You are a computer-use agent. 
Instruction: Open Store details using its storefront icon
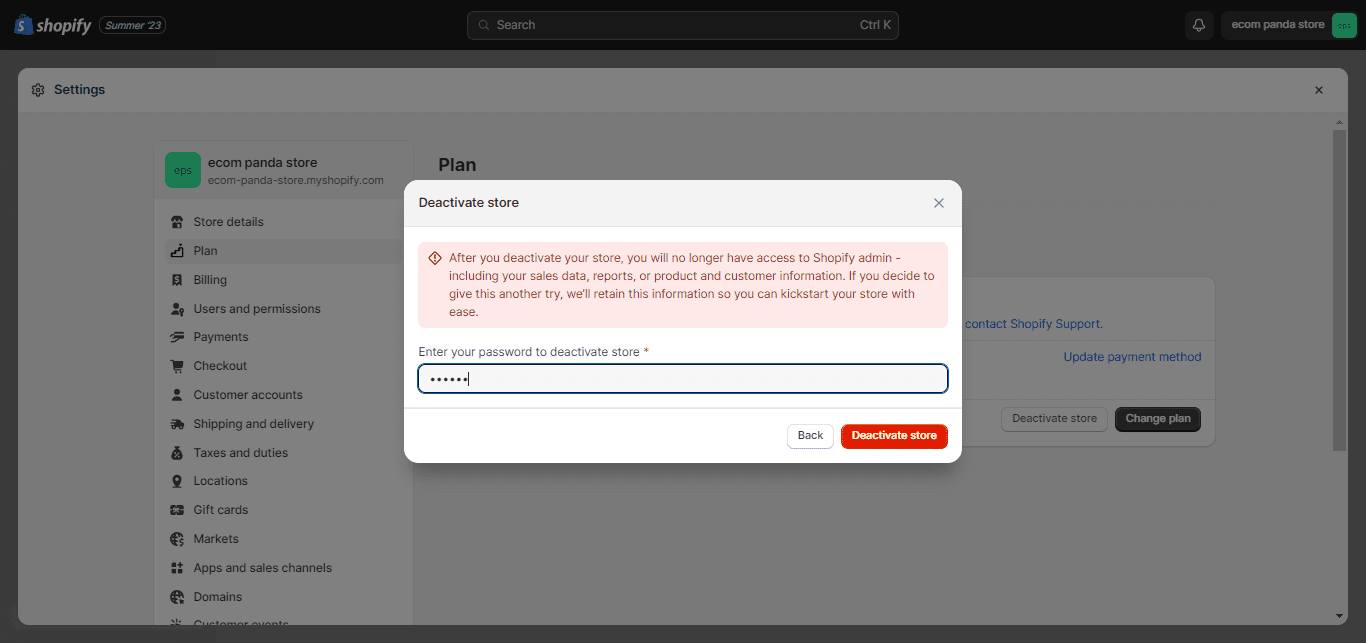[x=177, y=221]
